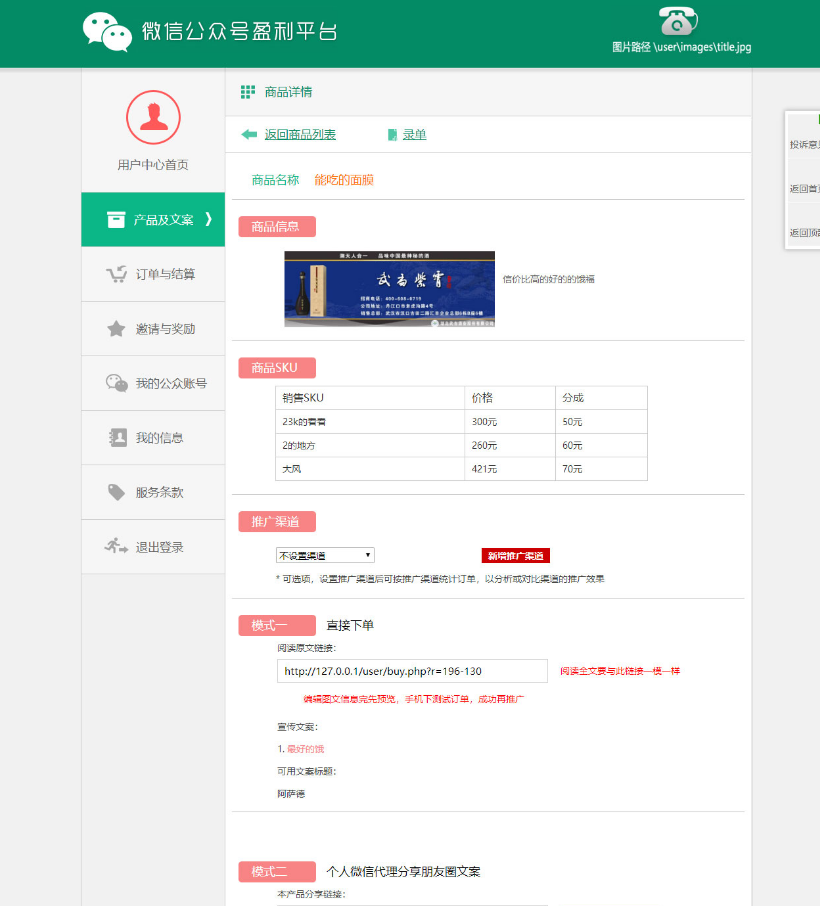Click product name 能吃的面膜

tap(344, 180)
